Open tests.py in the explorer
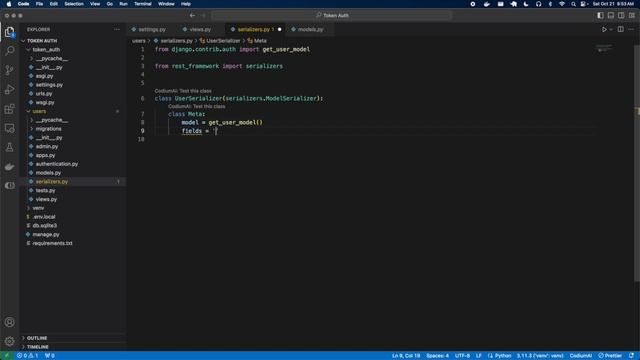Screen dimensions: 640x360 point(45,191)
